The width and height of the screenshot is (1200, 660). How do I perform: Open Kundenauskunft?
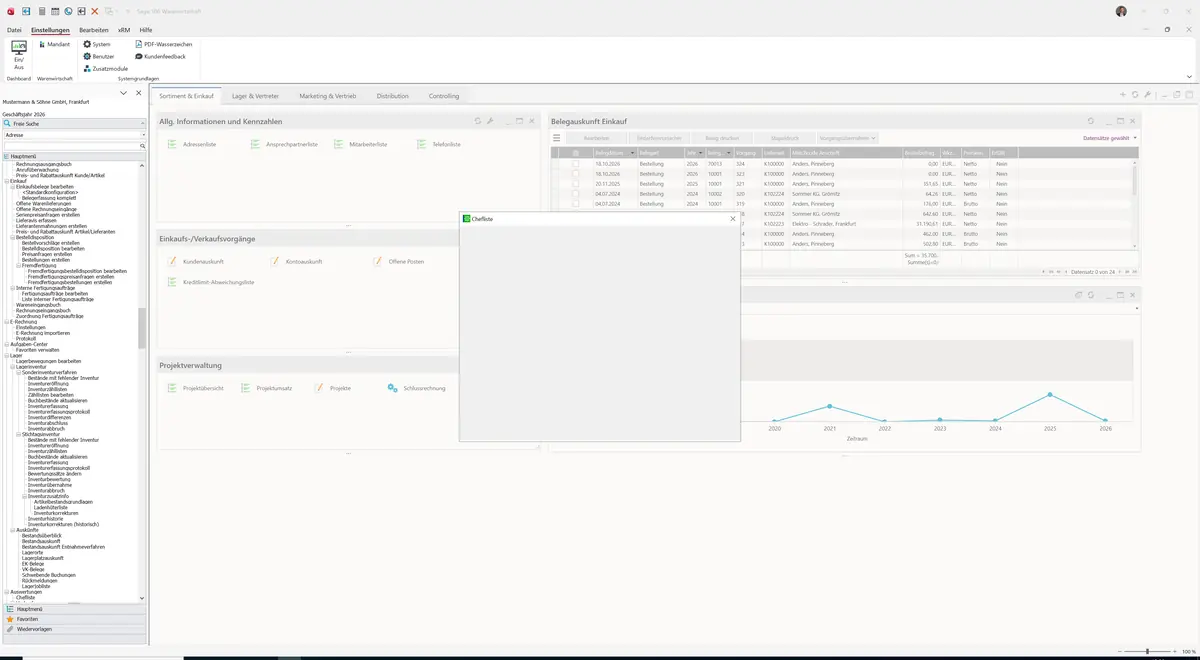196,261
